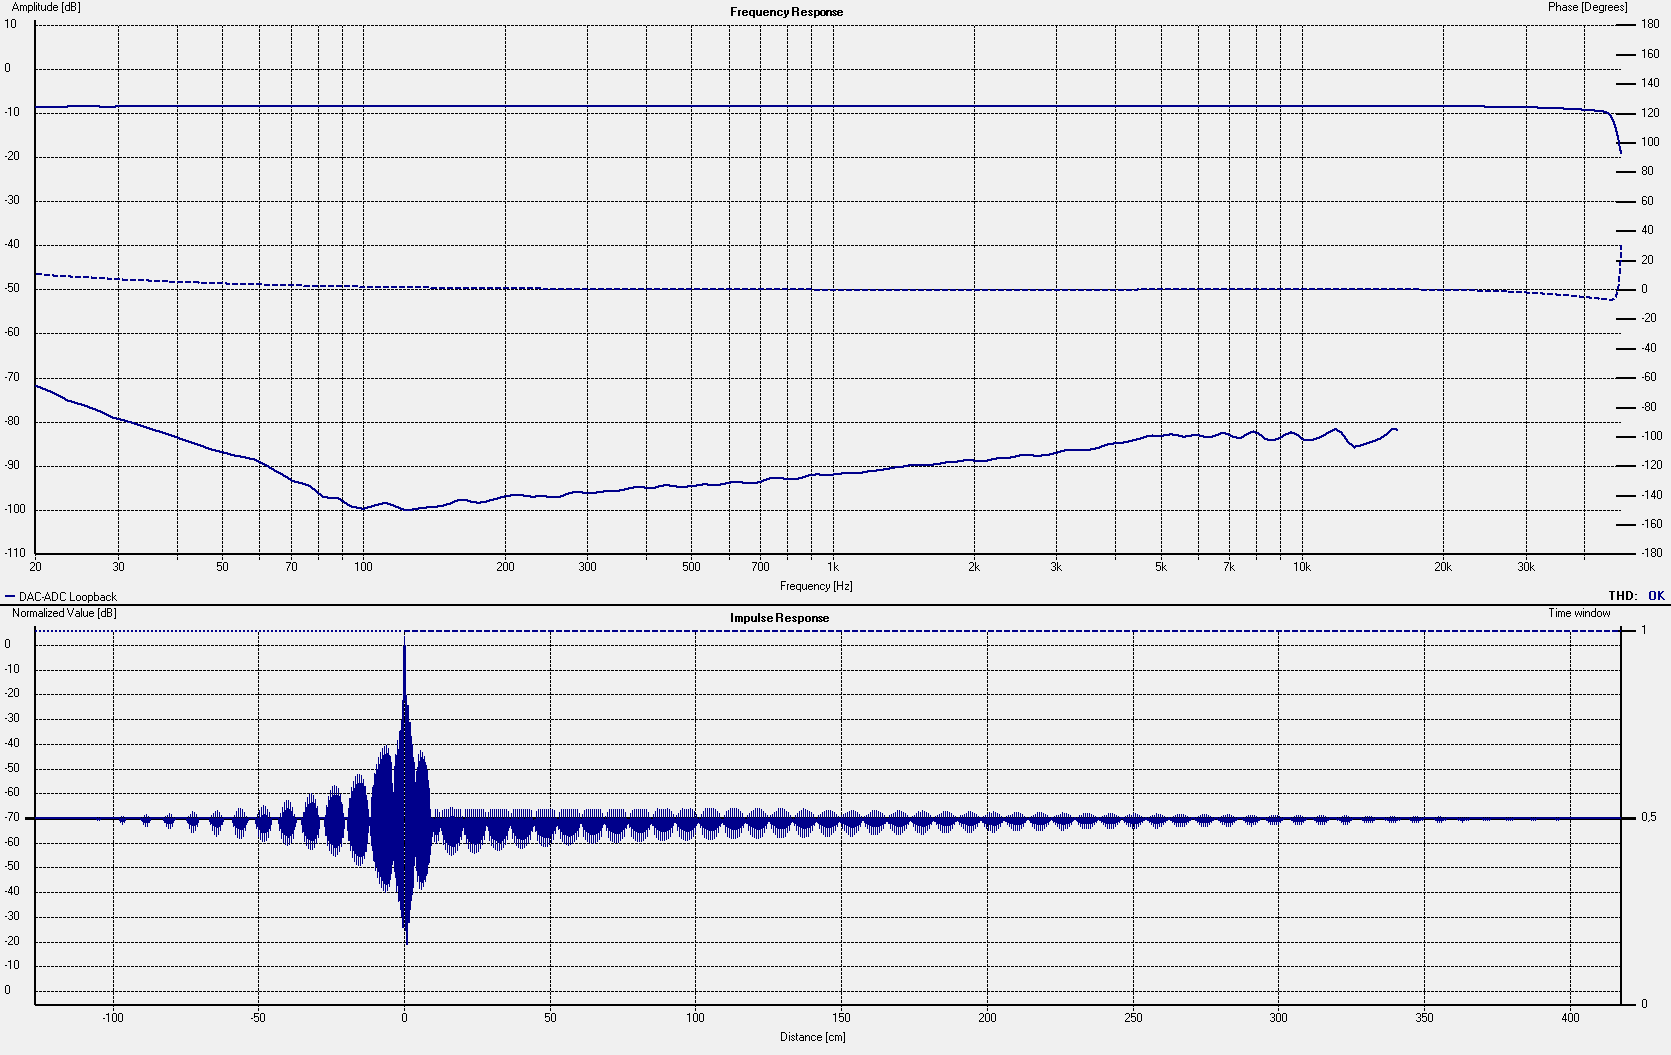Click the 10 tick atop the amplitude axis
The image size is (1671, 1055).
(x=10, y=24)
